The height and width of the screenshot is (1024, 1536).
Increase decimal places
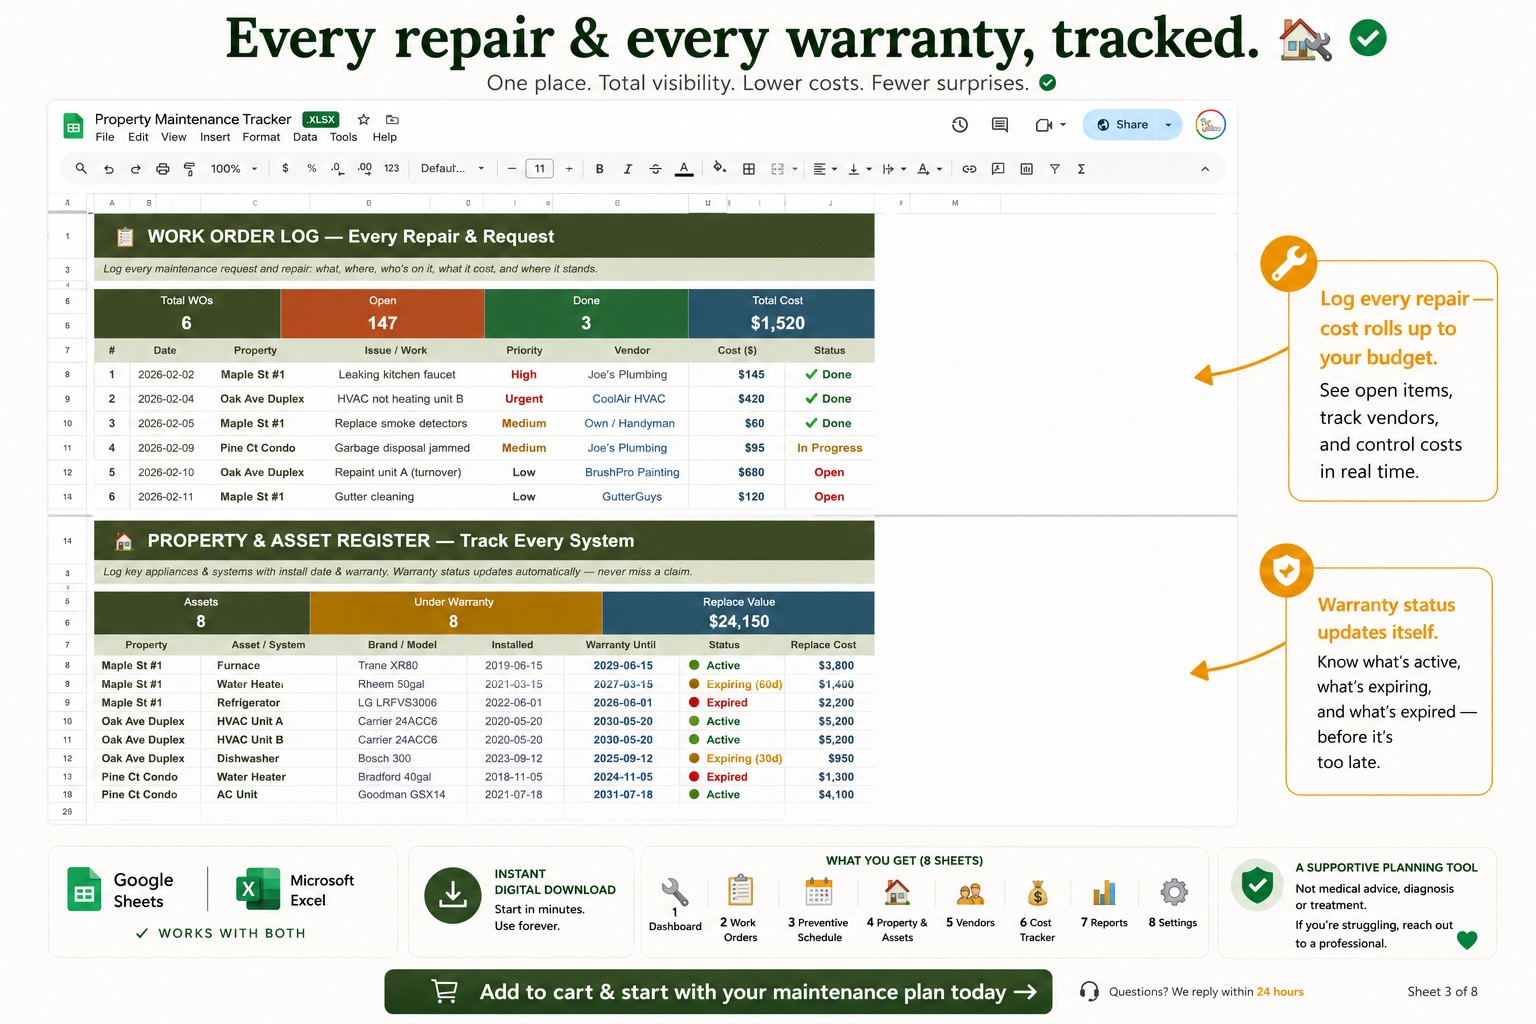click(365, 169)
